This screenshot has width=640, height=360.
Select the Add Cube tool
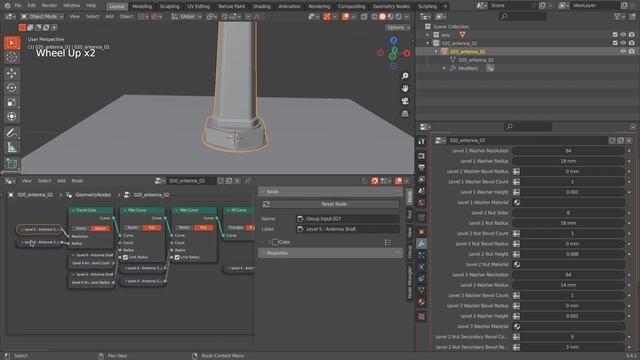12,164
